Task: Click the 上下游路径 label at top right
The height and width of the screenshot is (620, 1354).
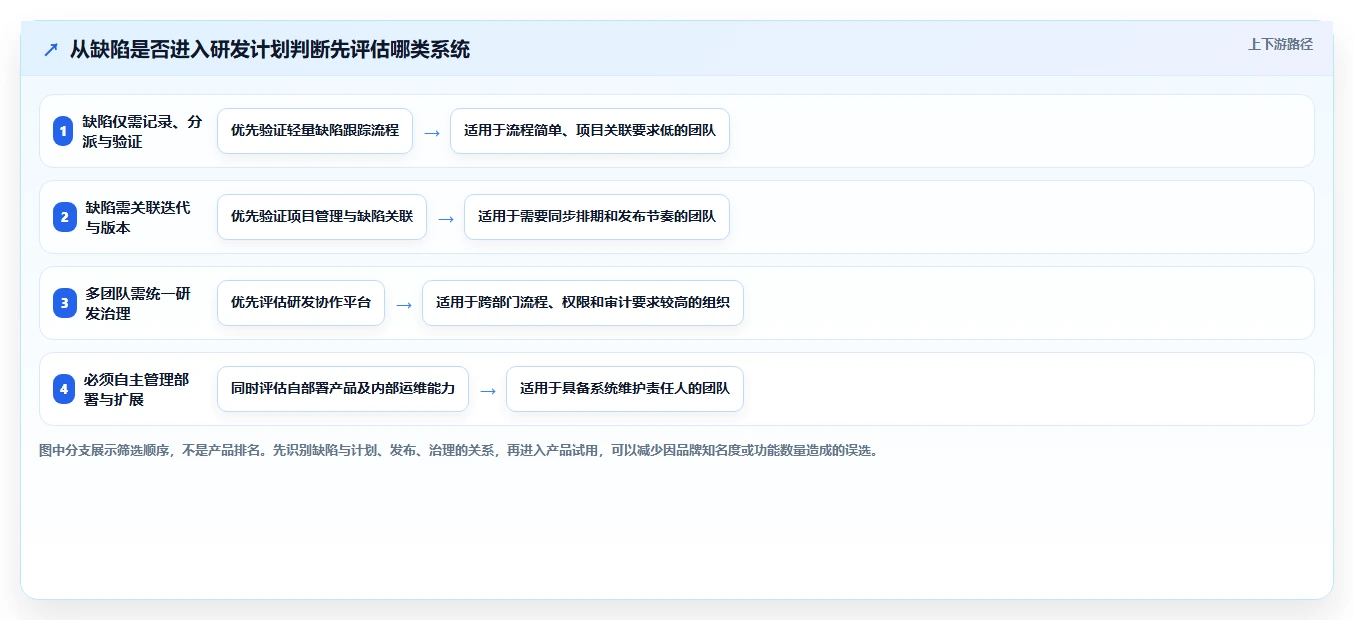Action: pyautogui.click(x=1280, y=45)
